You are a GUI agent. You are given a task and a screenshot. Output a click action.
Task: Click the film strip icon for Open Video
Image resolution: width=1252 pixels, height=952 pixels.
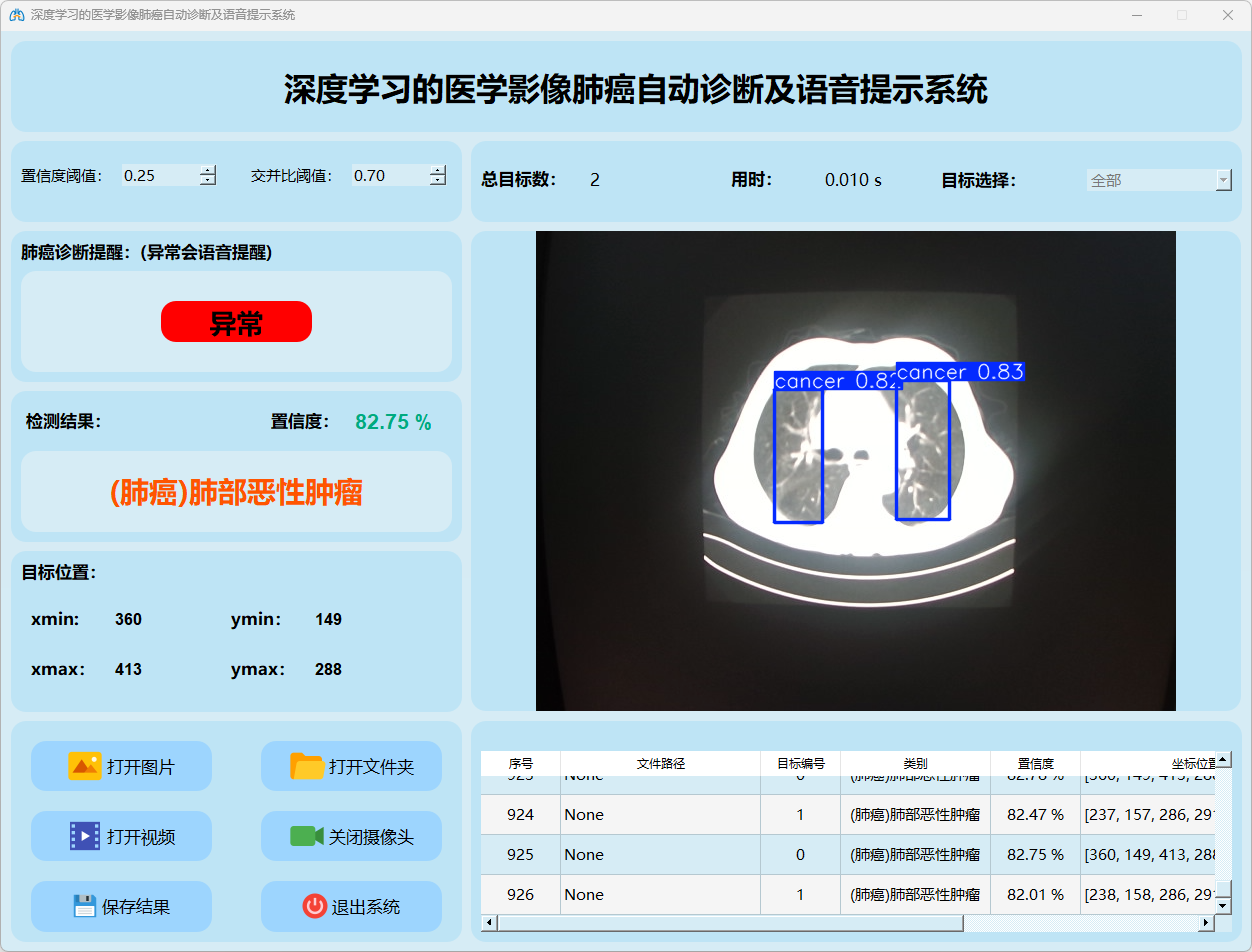(84, 836)
